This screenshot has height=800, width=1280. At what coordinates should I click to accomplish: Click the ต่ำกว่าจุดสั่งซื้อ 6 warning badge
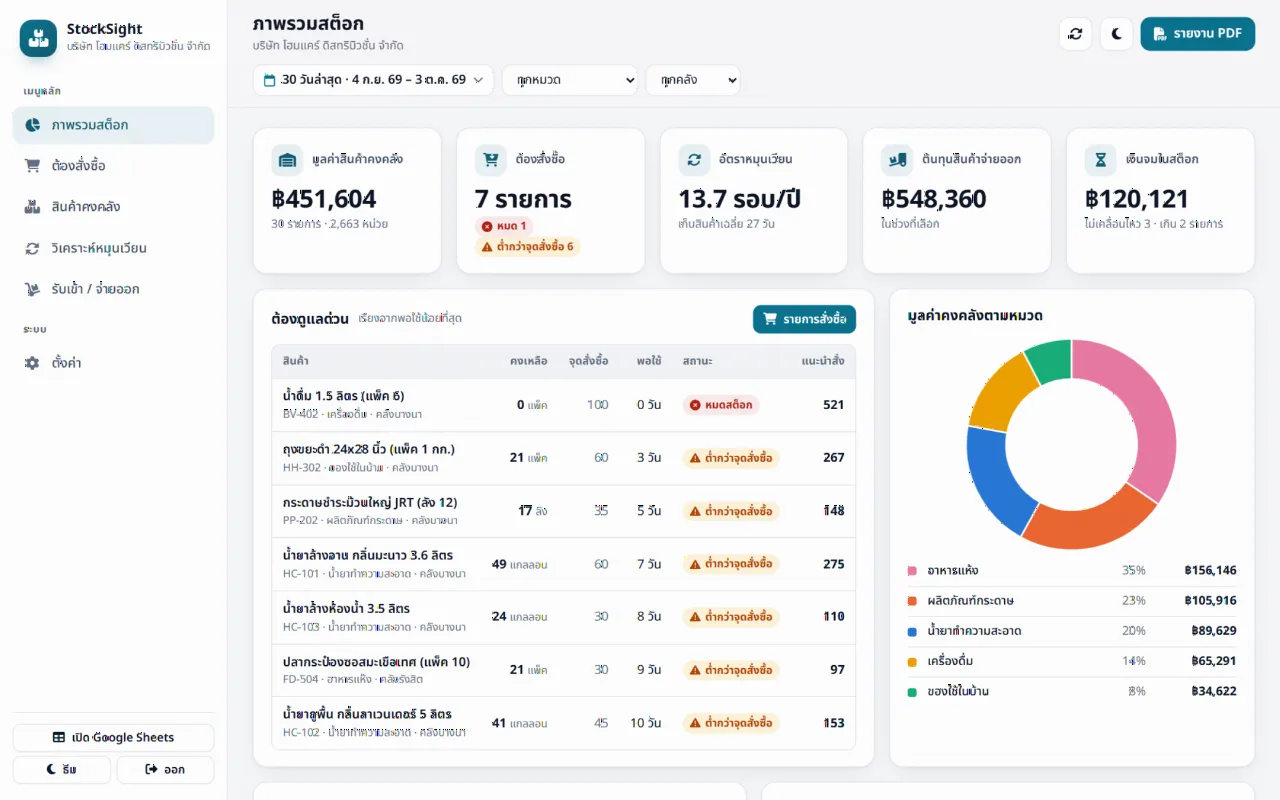pyautogui.click(x=527, y=246)
